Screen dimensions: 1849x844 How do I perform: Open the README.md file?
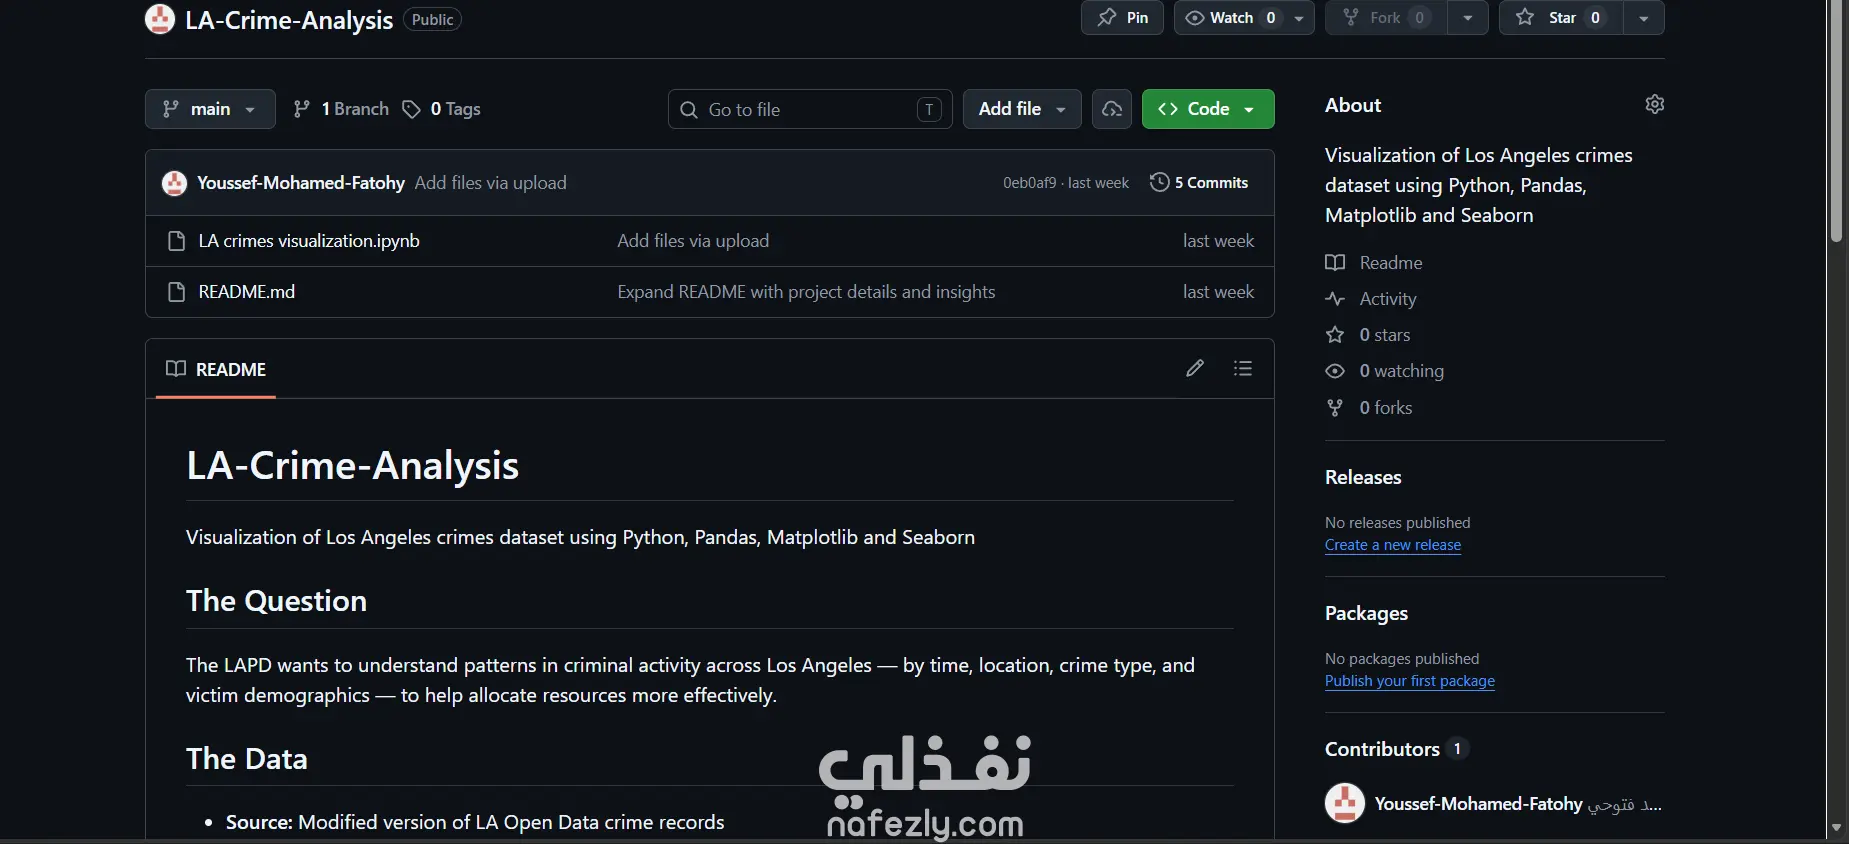click(x=247, y=292)
